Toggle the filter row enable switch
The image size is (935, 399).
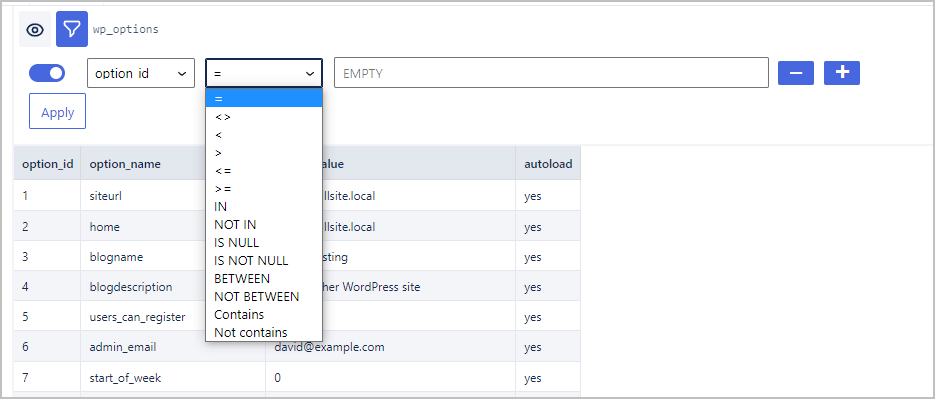pyautogui.click(x=47, y=73)
